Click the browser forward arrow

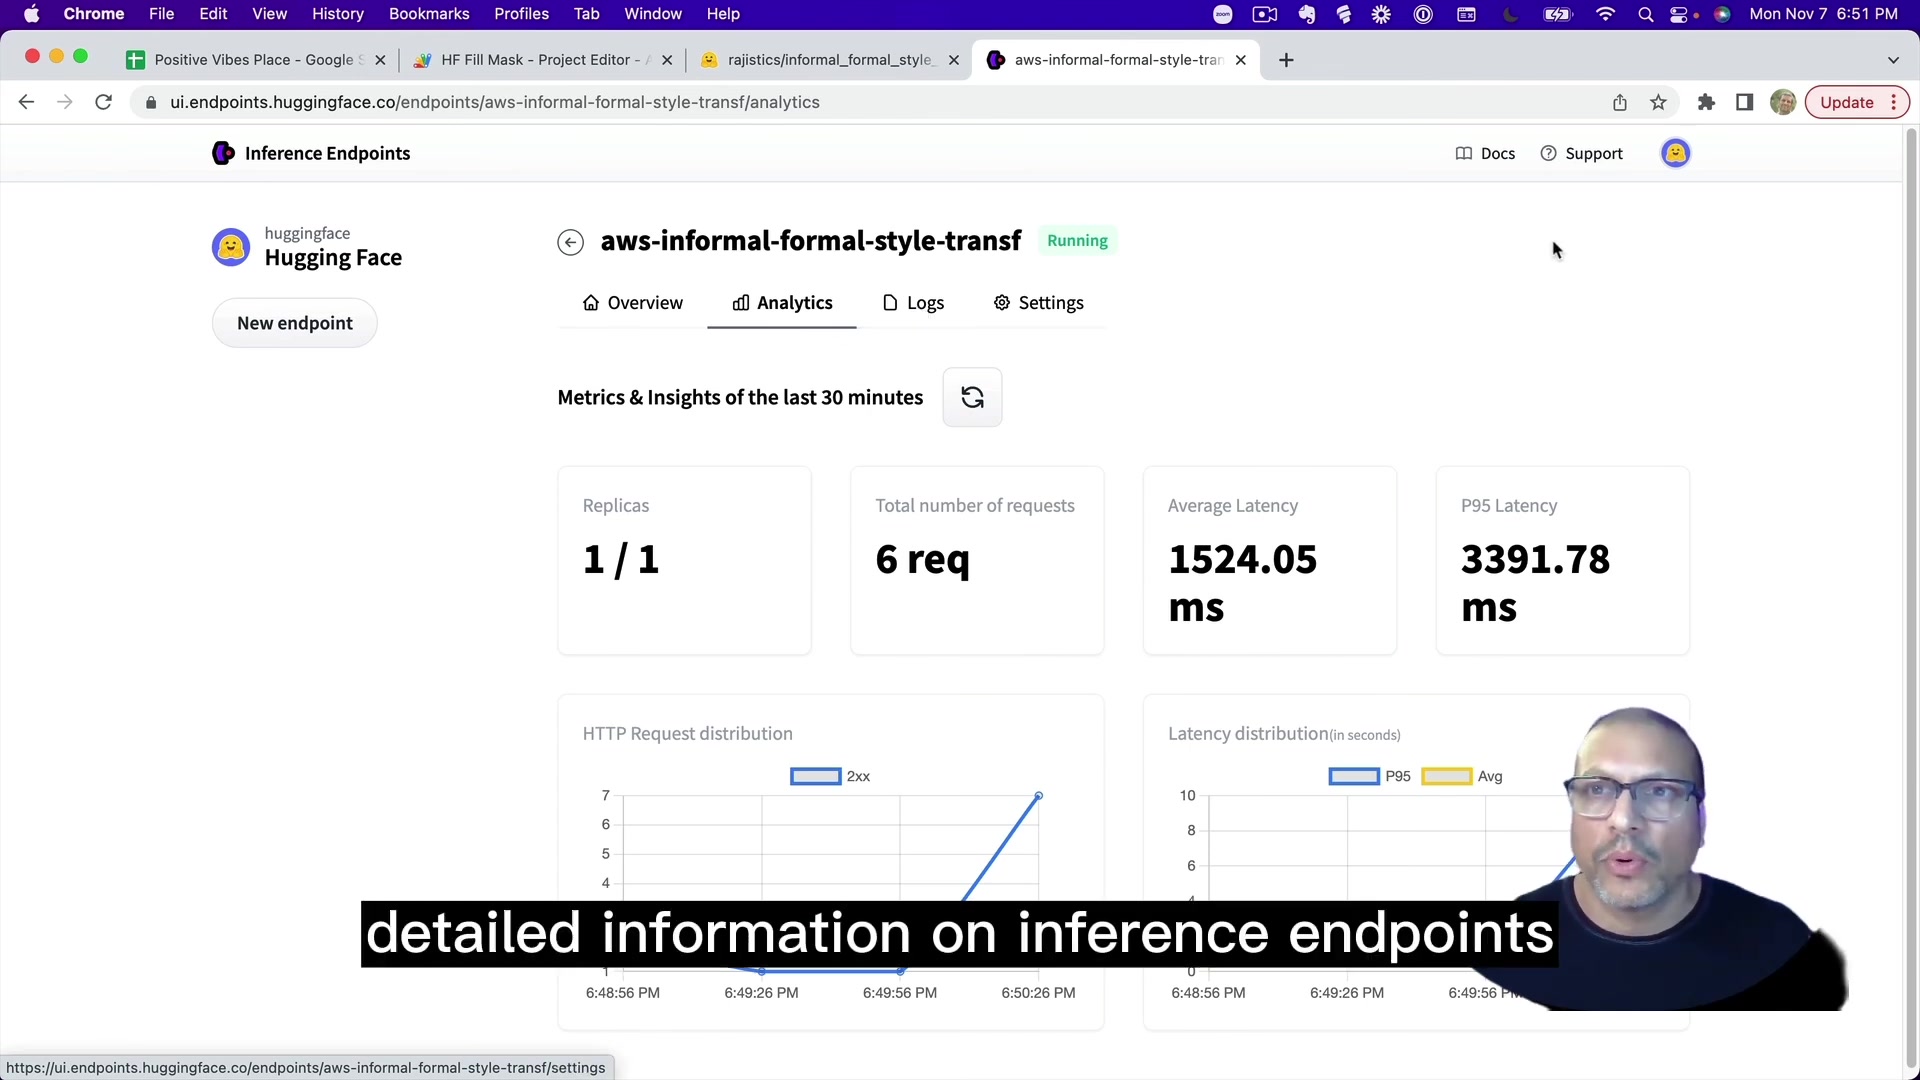65,102
